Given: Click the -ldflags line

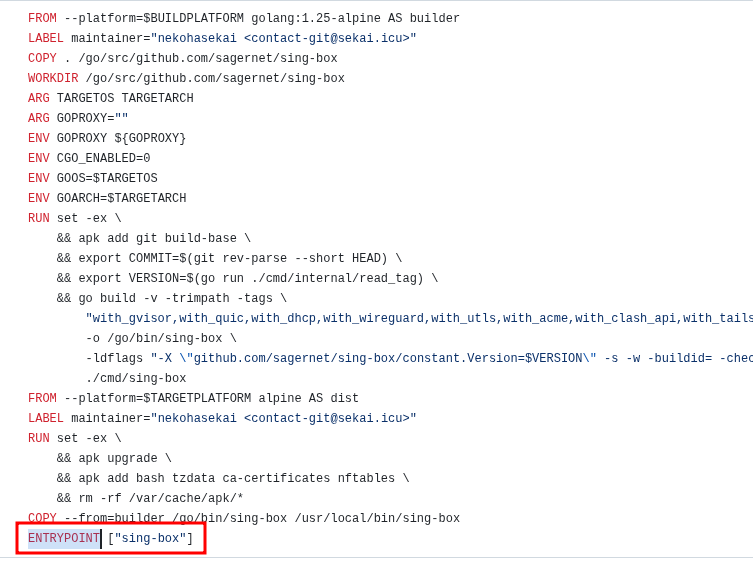Looking at the screenshot, I should (x=400, y=359).
